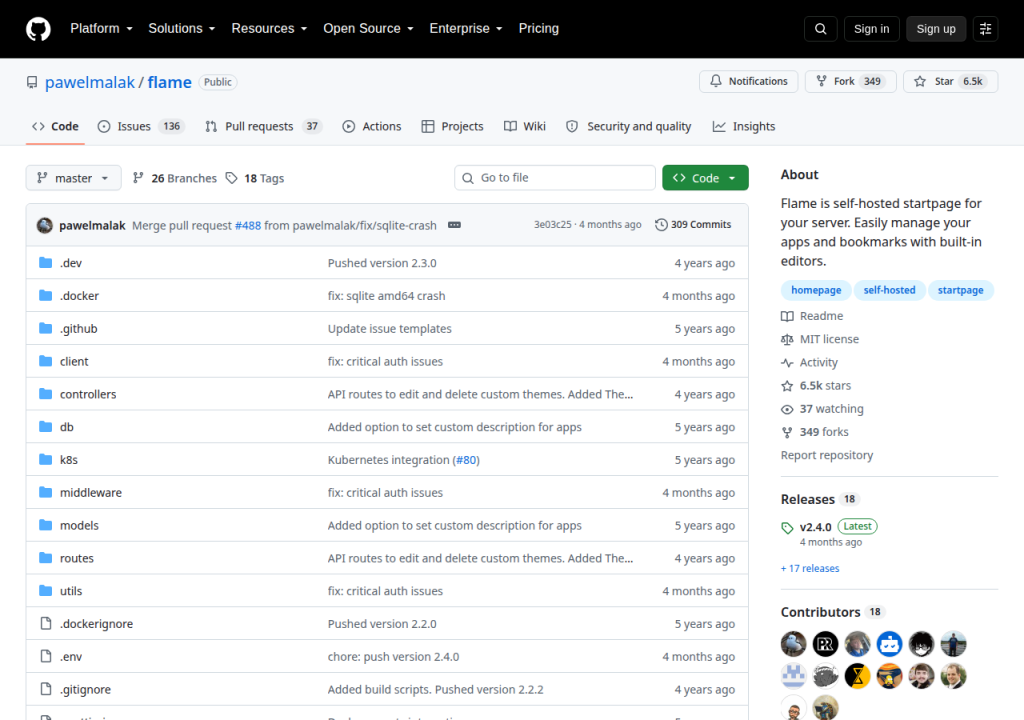Screen dimensions: 1024x720
Task: Switch to the Projects tab
Action: (453, 127)
